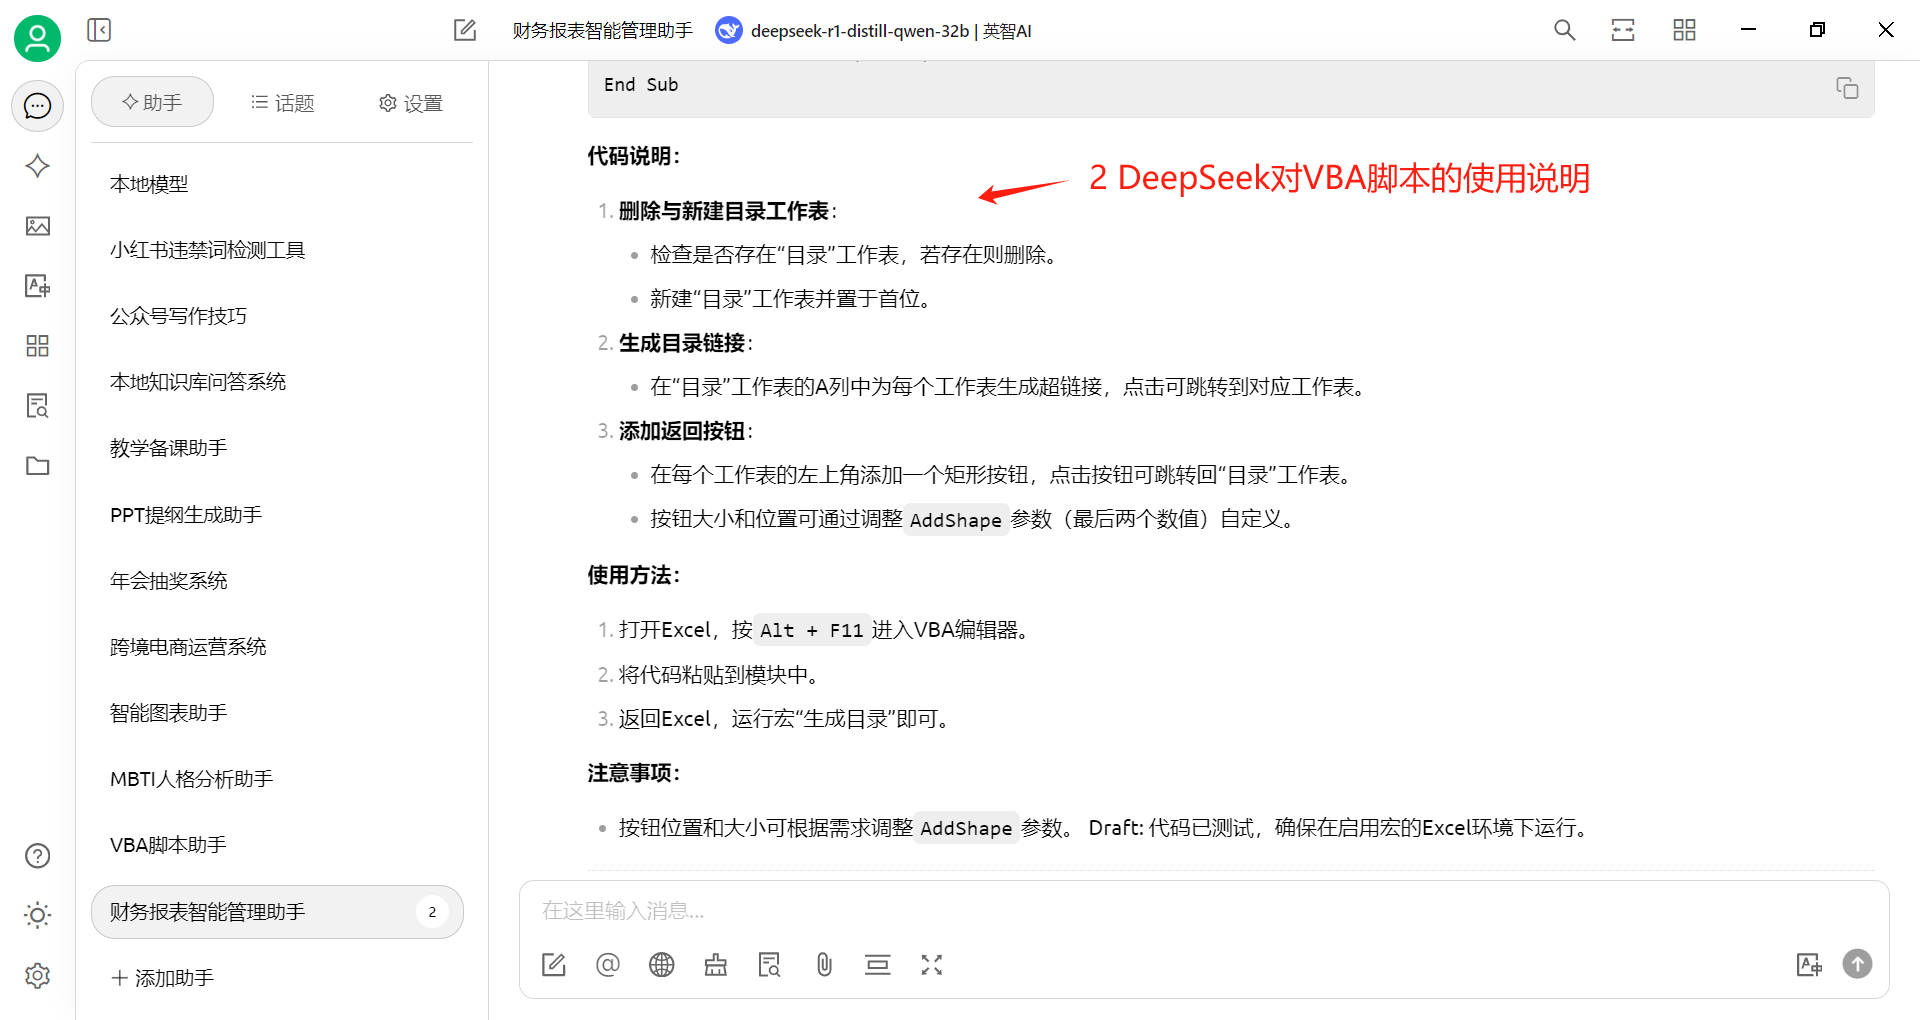Click the send message arrow button
This screenshot has height=1020, width=1920.
pos(1857,964)
